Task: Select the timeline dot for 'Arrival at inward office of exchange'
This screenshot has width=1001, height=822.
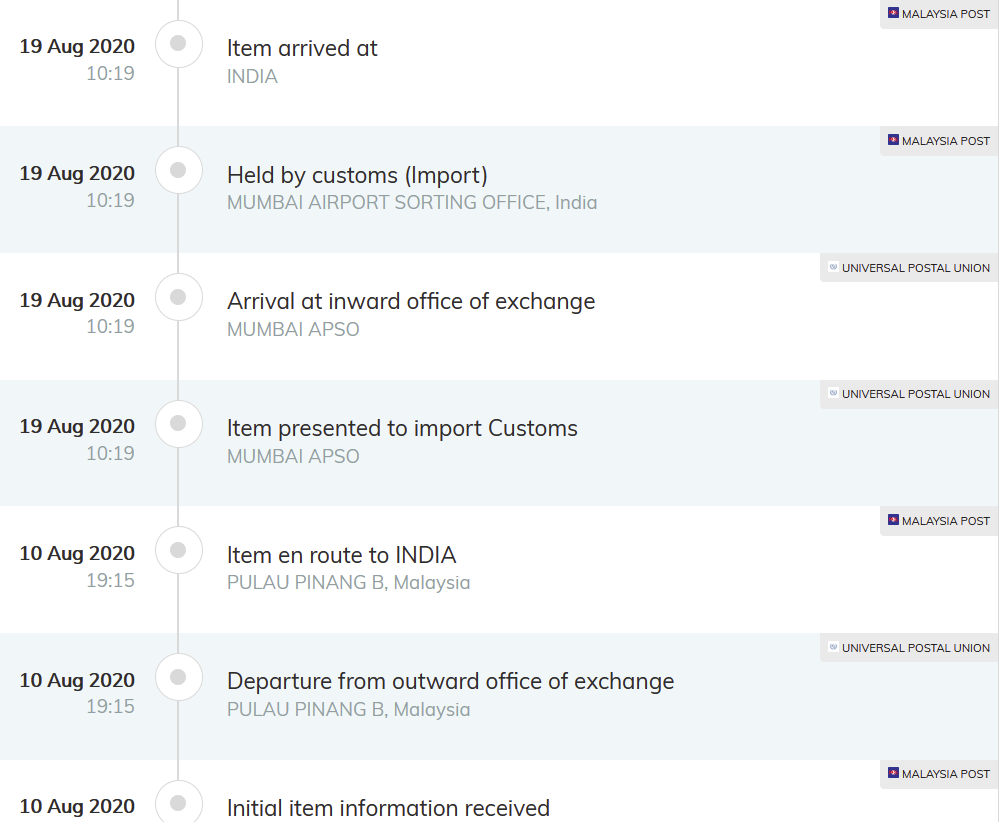Action: click(179, 297)
